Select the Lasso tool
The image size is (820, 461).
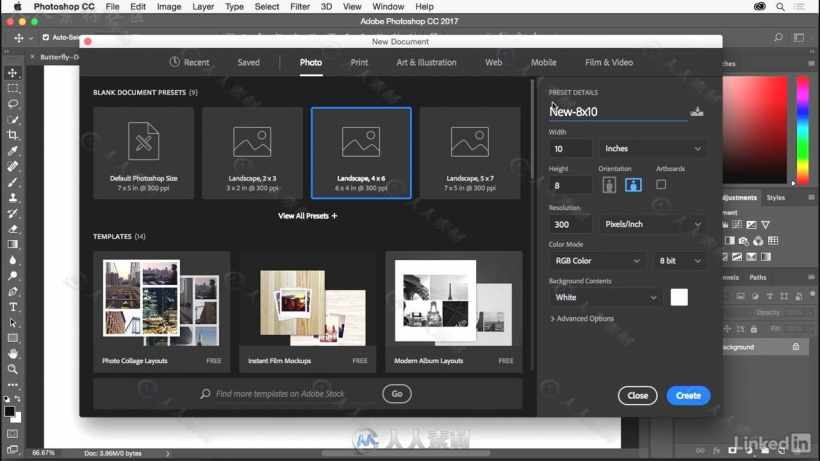(x=13, y=103)
